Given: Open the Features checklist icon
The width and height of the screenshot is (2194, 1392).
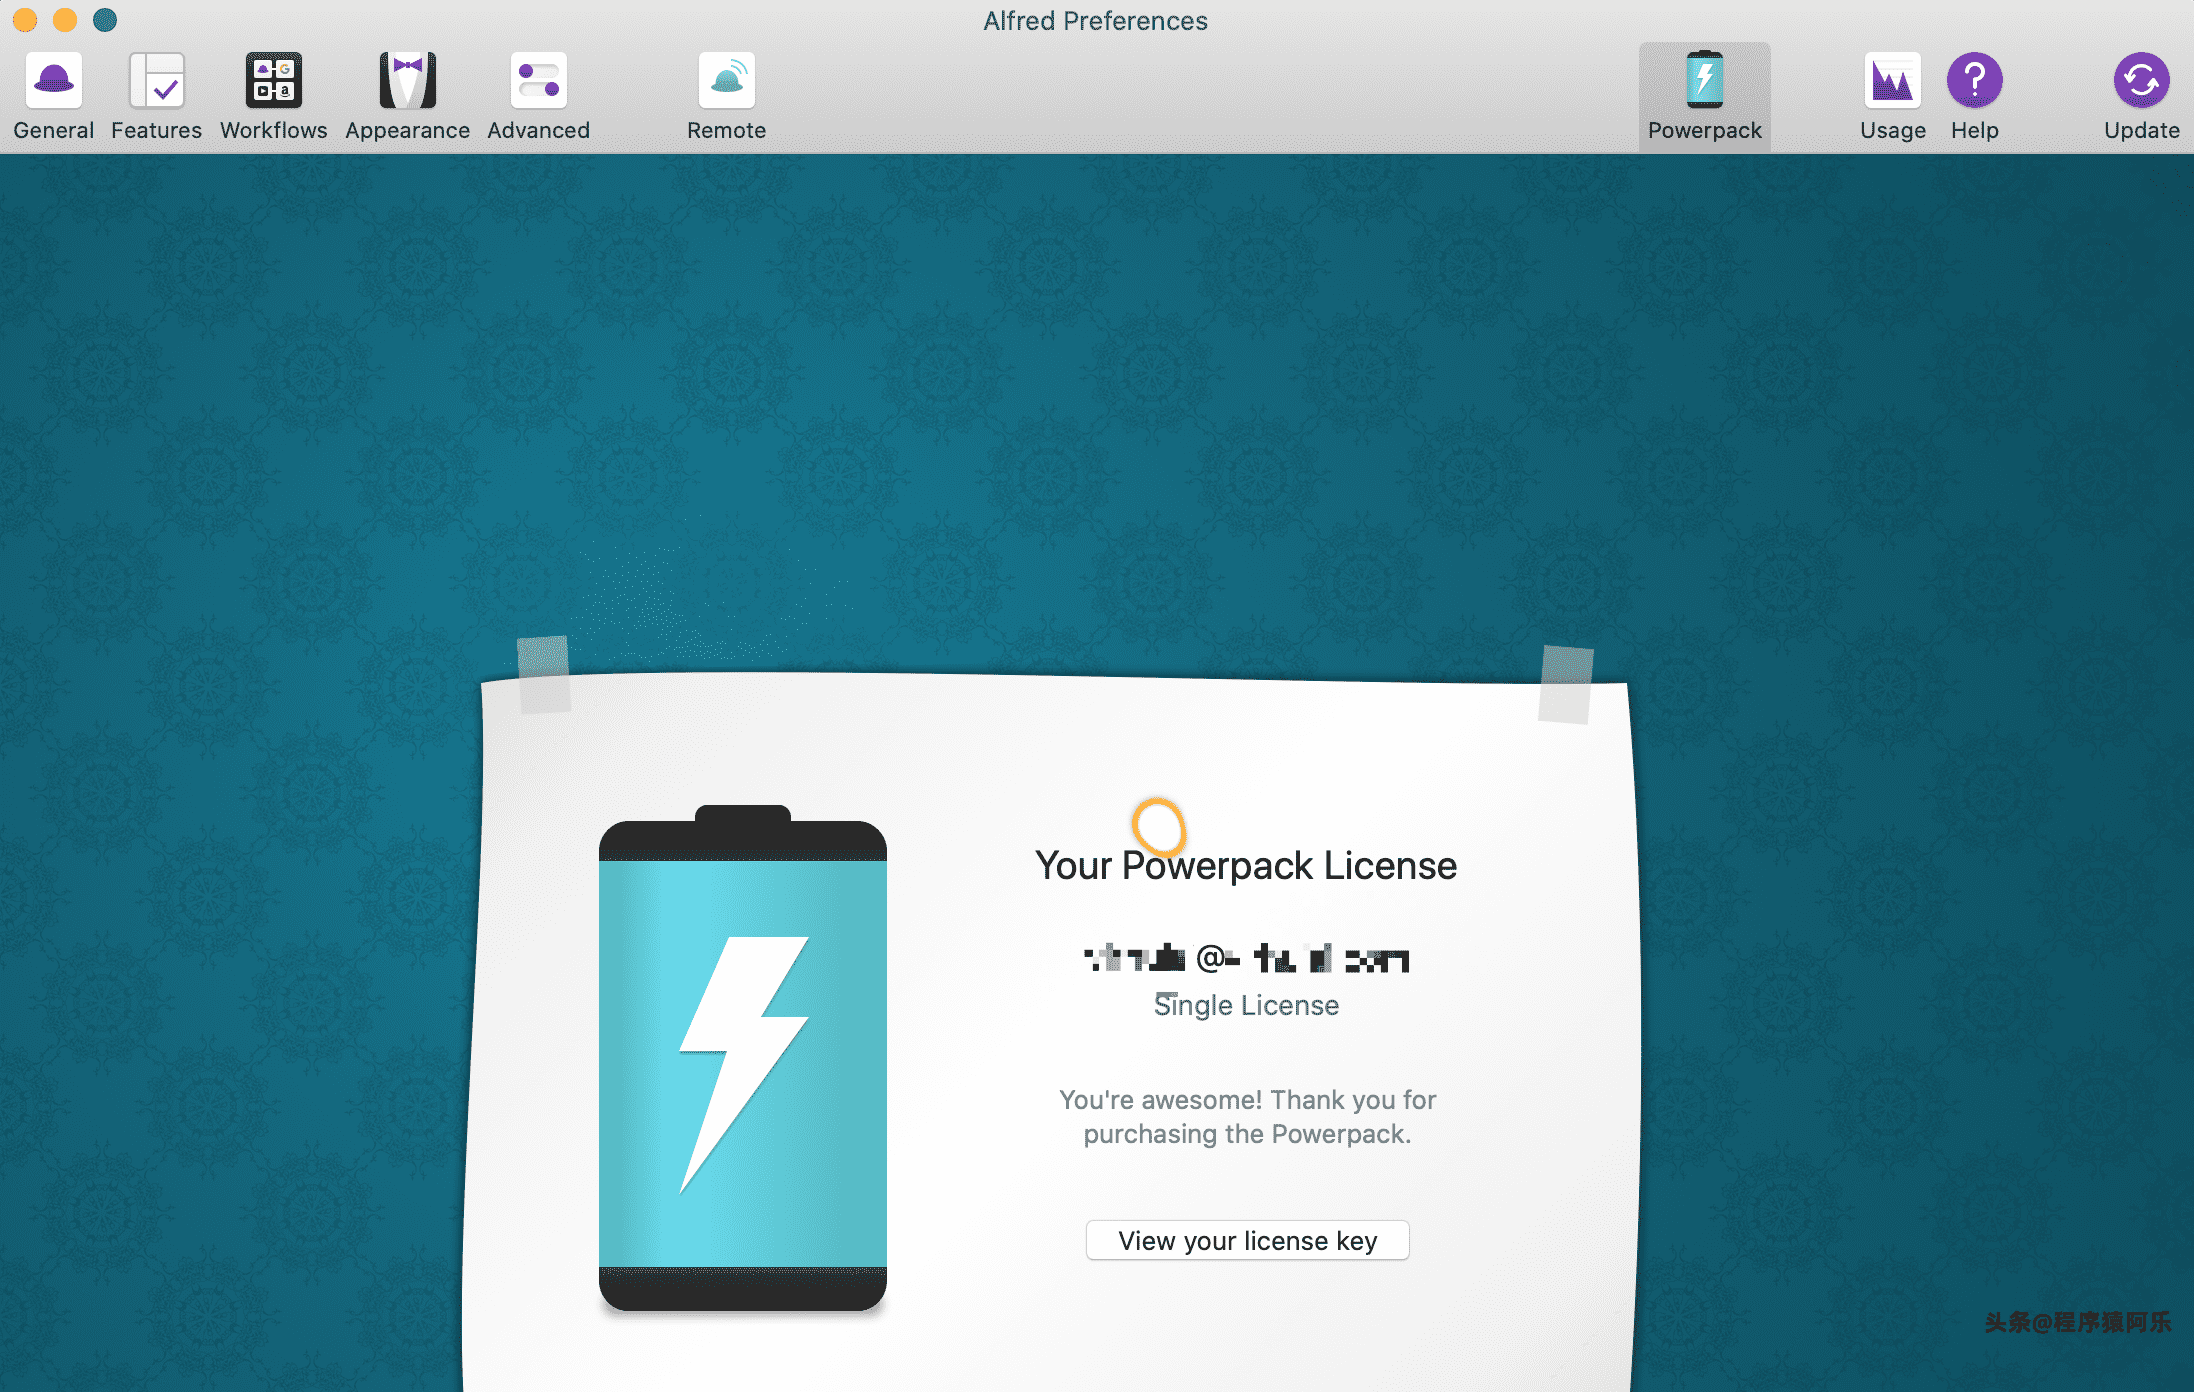Looking at the screenshot, I should pyautogui.click(x=157, y=80).
